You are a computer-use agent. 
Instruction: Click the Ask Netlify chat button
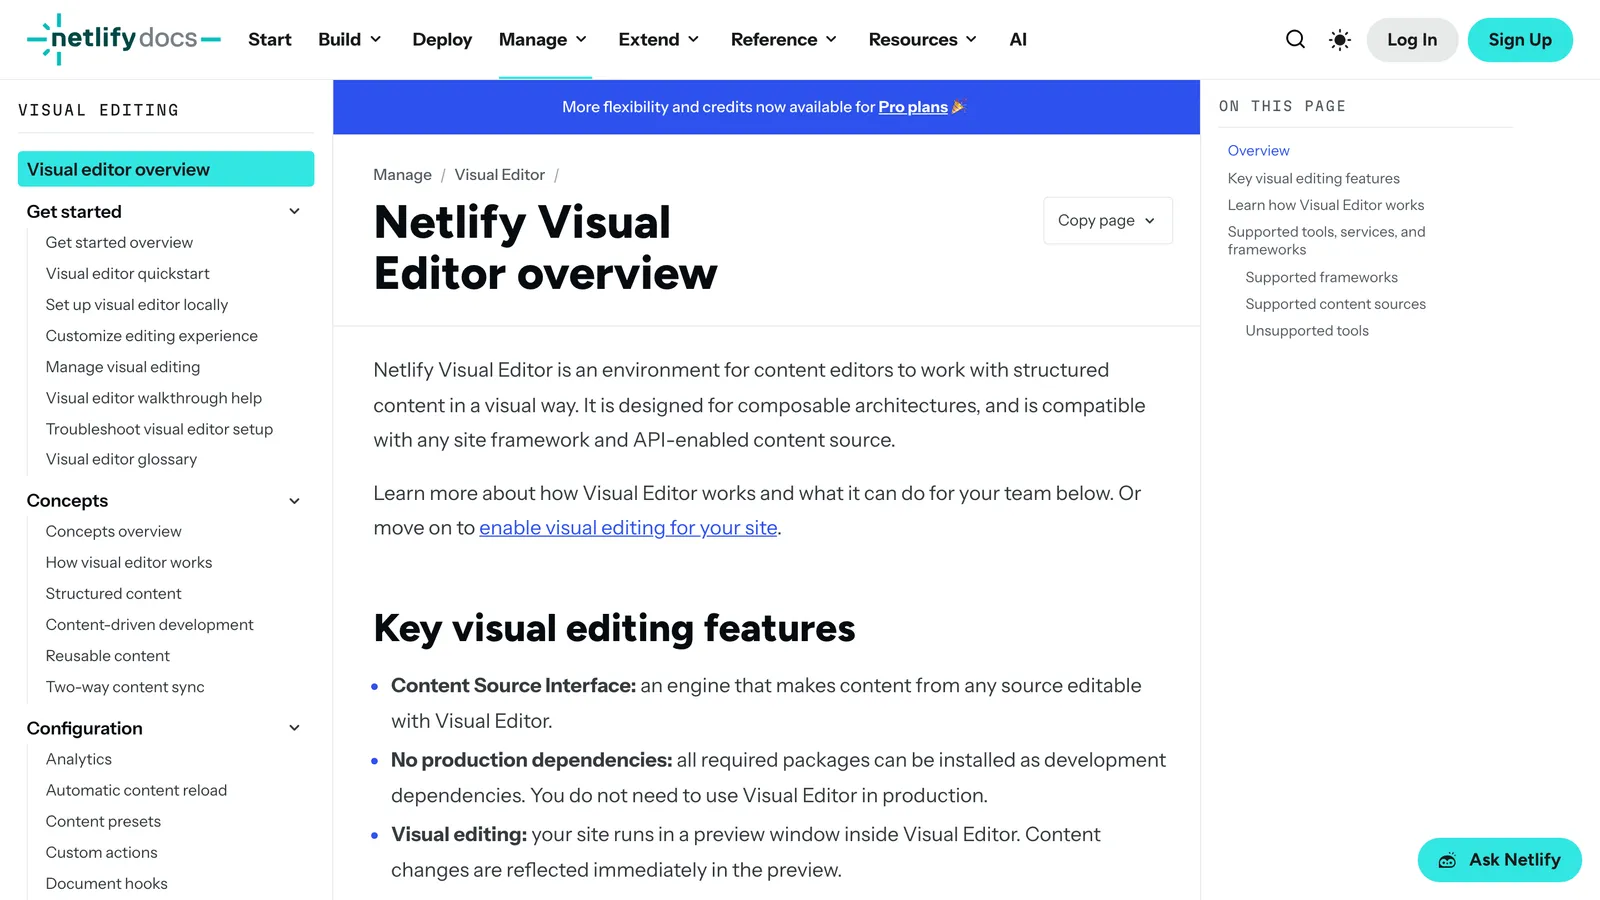1499,860
